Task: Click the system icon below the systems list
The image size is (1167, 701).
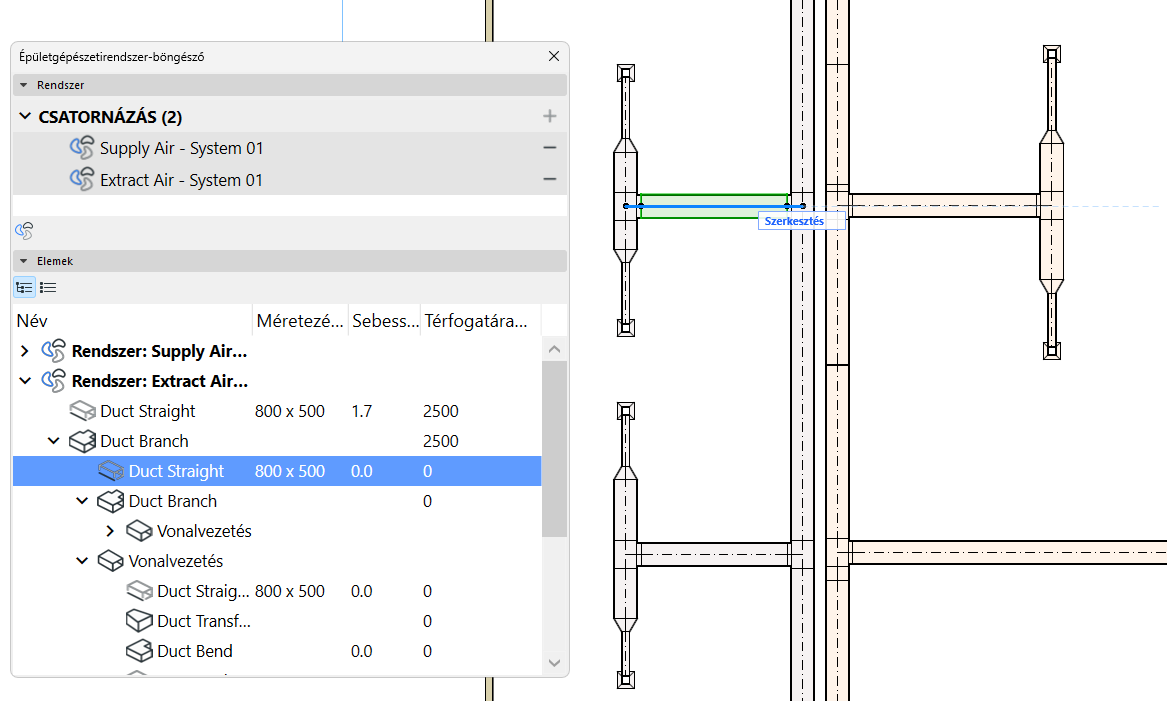Action: pos(24,231)
